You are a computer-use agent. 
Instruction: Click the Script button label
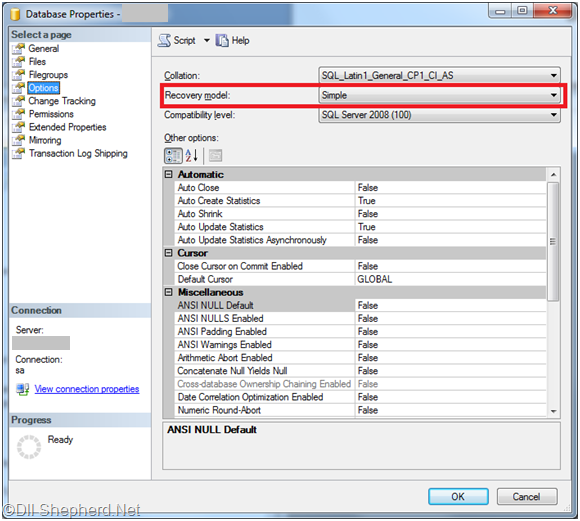click(185, 40)
